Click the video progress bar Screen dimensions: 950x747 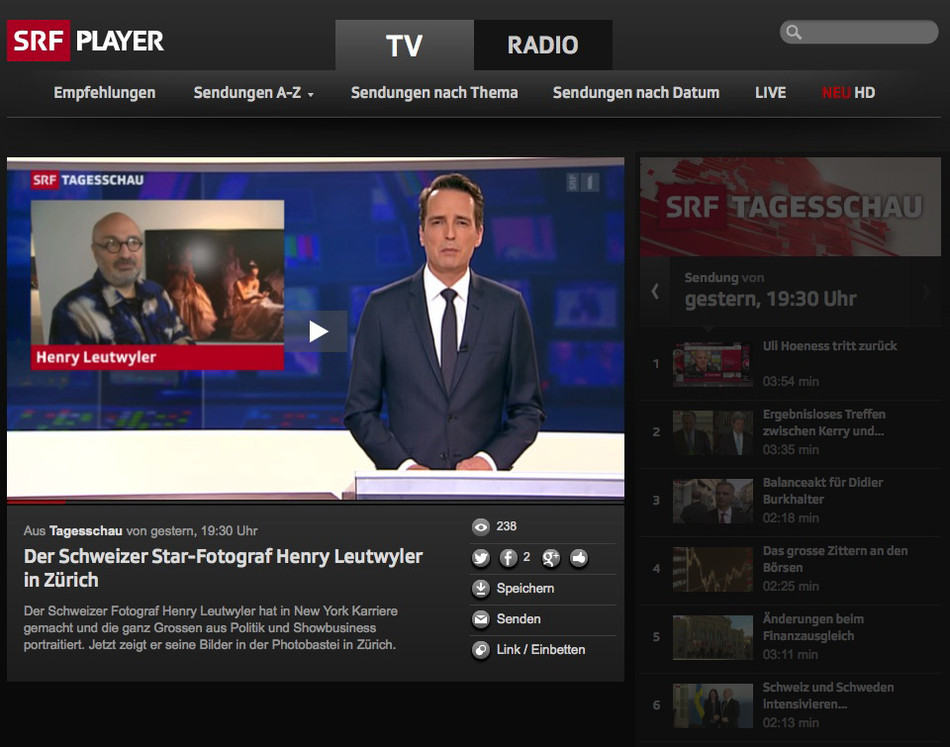click(x=315, y=502)
